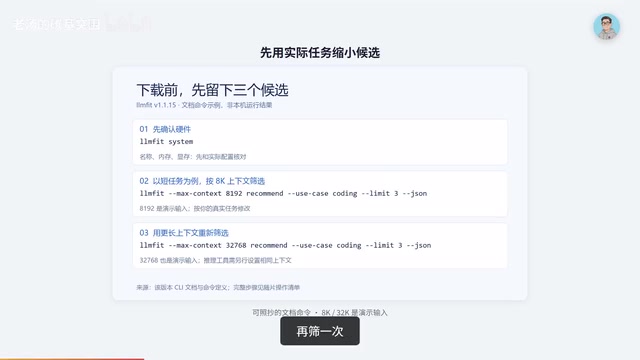The image size is (640, 360).
Task: Click the llmfit v1.1.15 version subtitle
Action: (204, 105)
